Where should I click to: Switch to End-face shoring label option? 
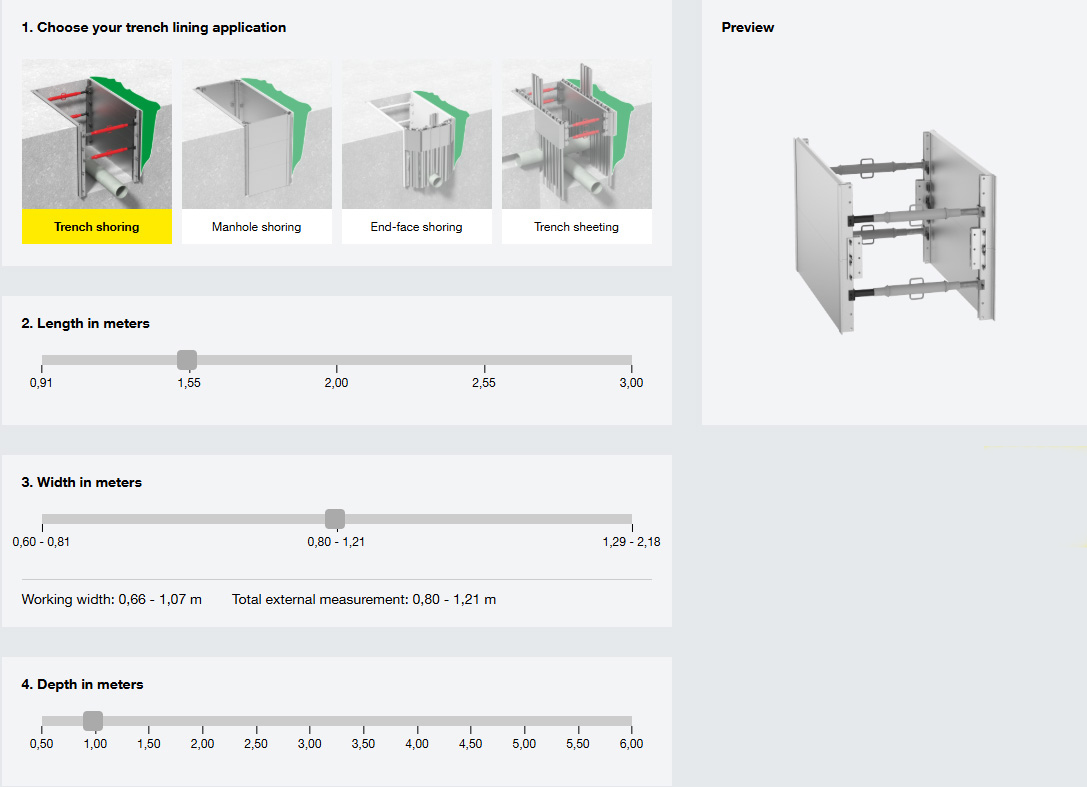point(417,227)
